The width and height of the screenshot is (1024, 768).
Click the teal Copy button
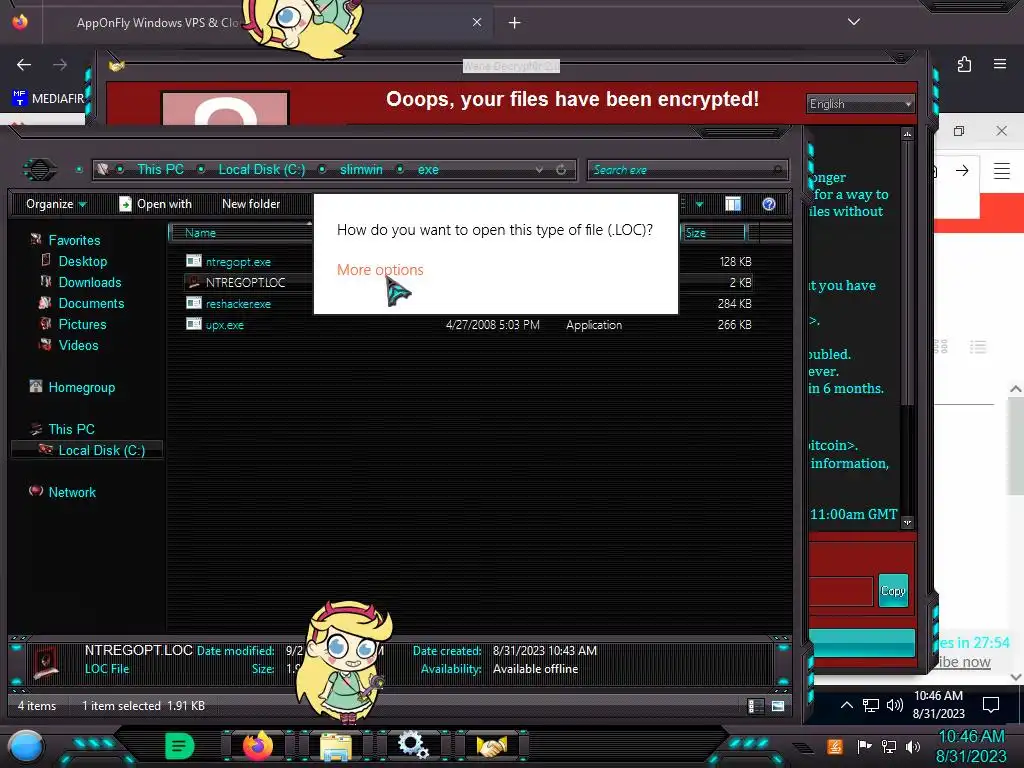tap(893, 590)
